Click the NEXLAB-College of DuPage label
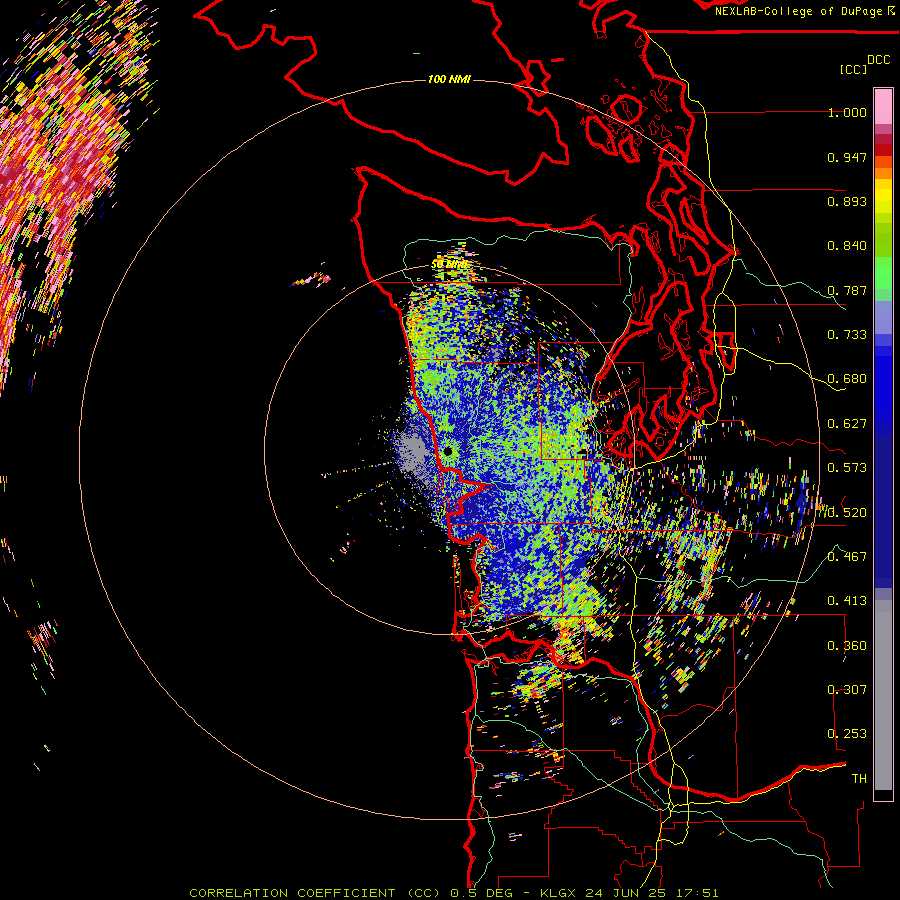Image resolution: width=900 pixels, height=900 pixels. tap(805, 11)
